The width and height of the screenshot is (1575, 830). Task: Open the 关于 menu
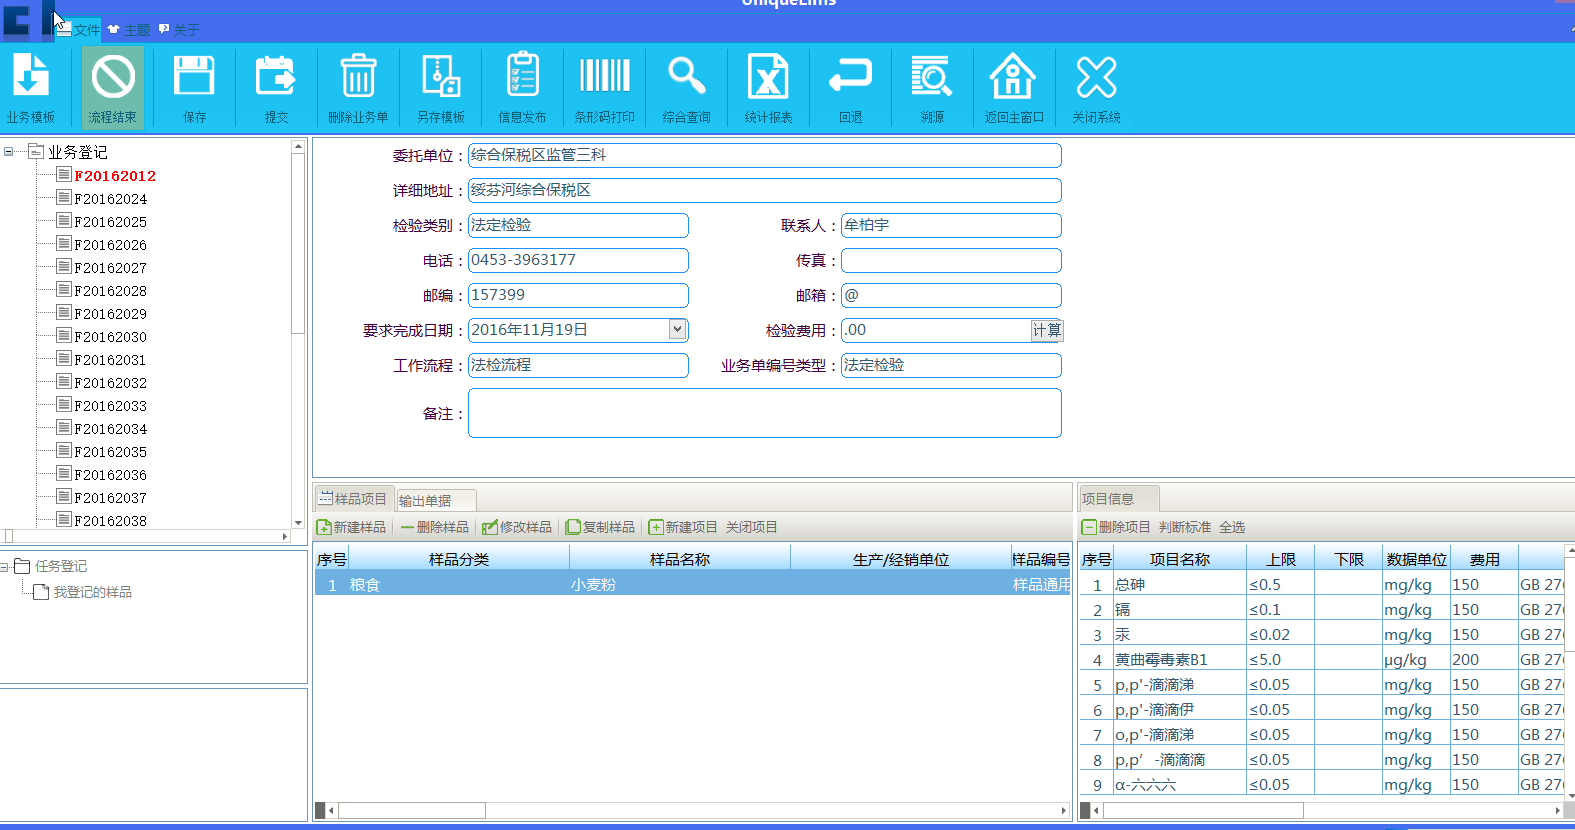[x=179, y=30]
